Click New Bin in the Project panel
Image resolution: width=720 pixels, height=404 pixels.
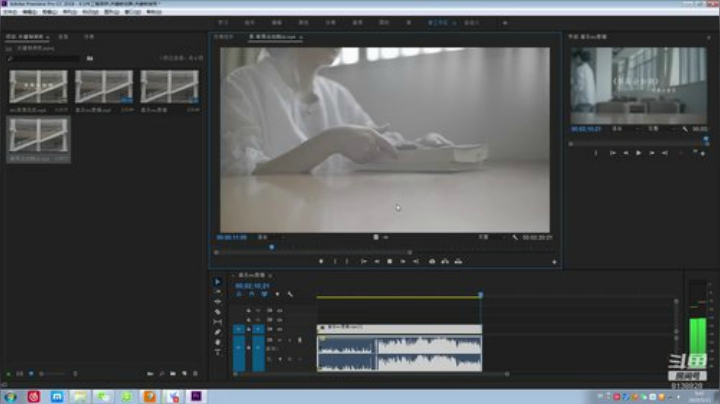coord(173,374)
